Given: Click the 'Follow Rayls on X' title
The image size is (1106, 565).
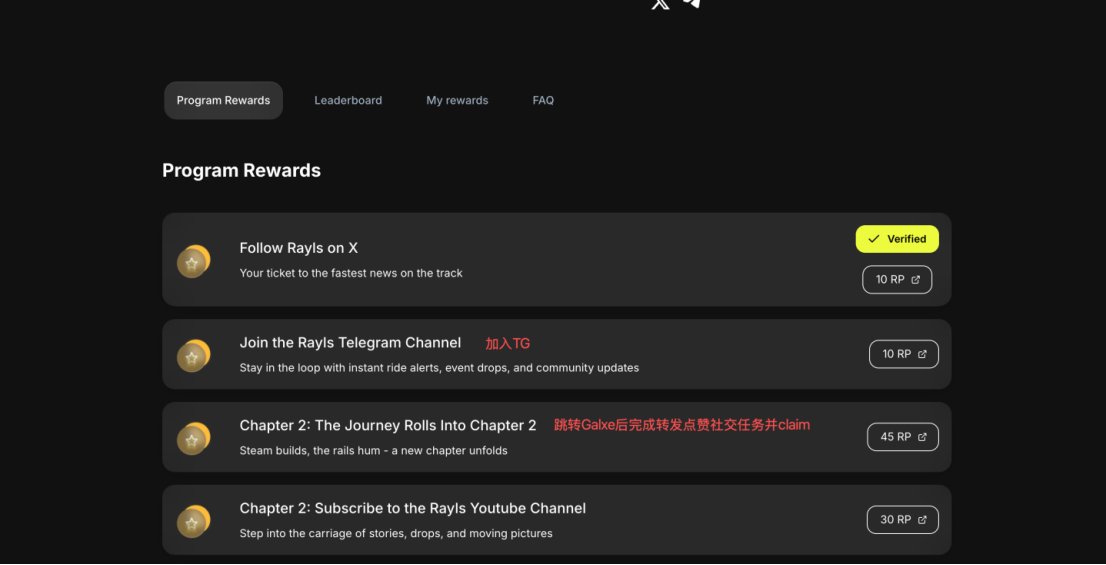Looking at the screenshot, I should tap(298, 248).
